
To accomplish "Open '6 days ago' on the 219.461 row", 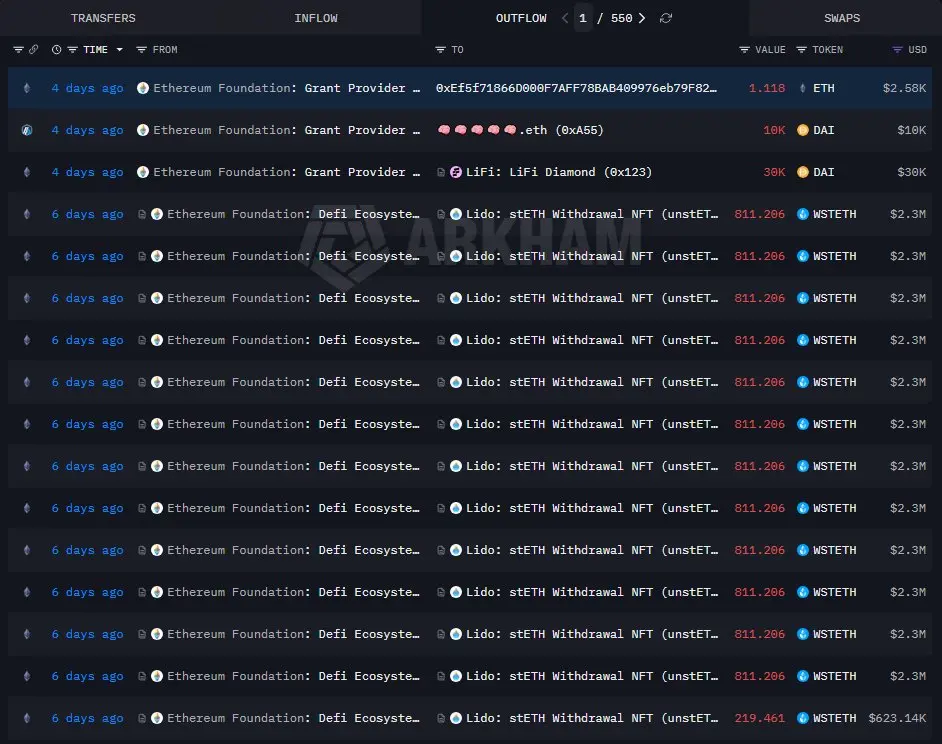I will 88,718.
